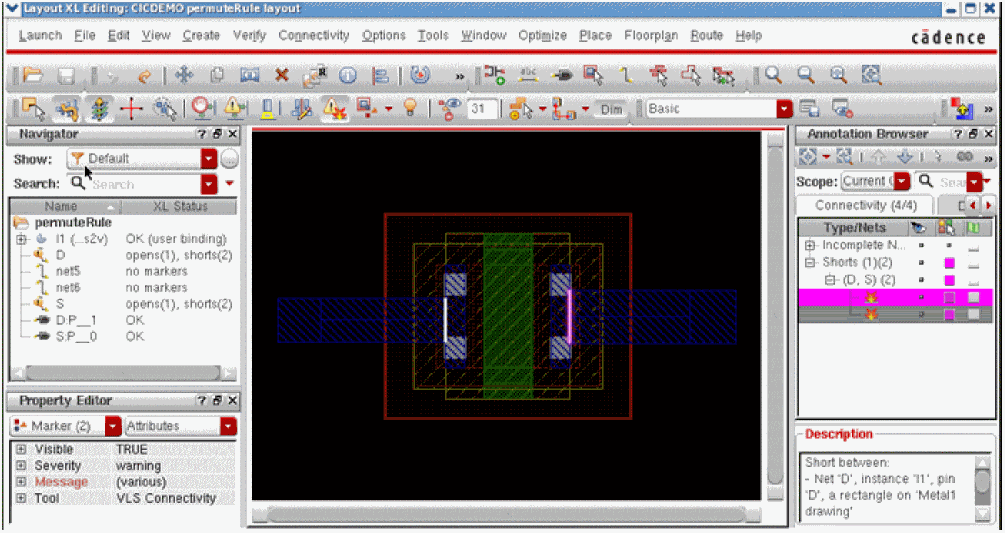The width and height of the screenshot is (1005, 533).
Task: Expand the Severity property row
Action: [x=21, y=466]
